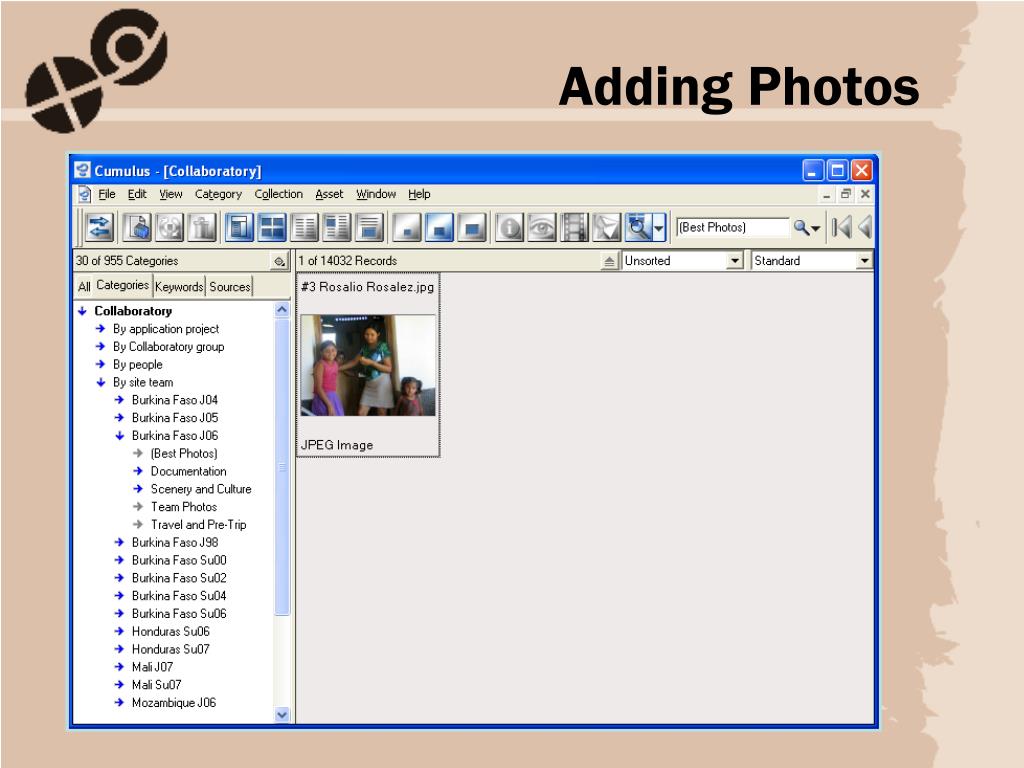
Task: Select the Team Photos category
Action: 184,507
